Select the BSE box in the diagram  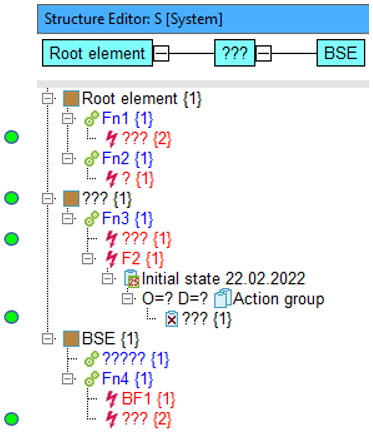(341, 53)
